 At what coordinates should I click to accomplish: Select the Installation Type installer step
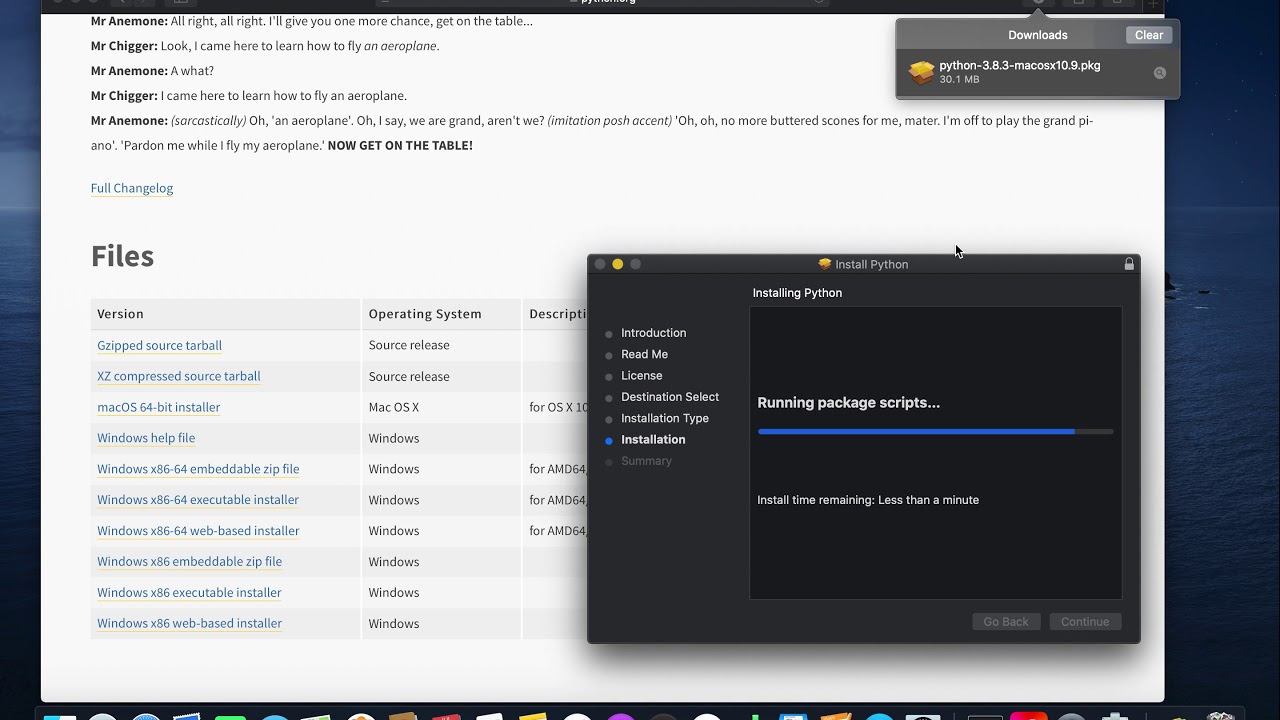pos(665,418)
